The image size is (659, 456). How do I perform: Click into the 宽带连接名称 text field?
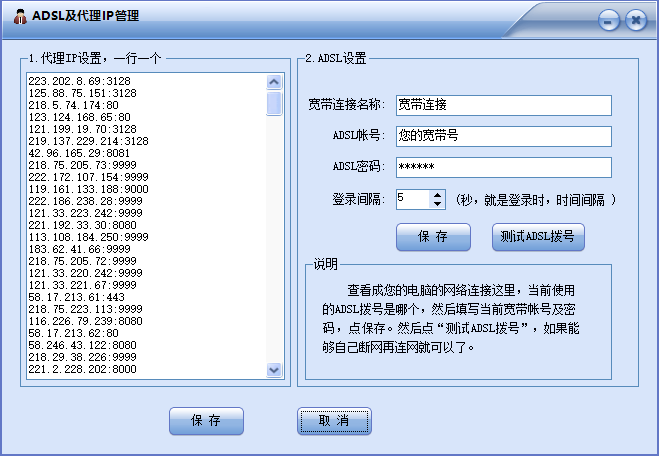[x=502, y=105]
